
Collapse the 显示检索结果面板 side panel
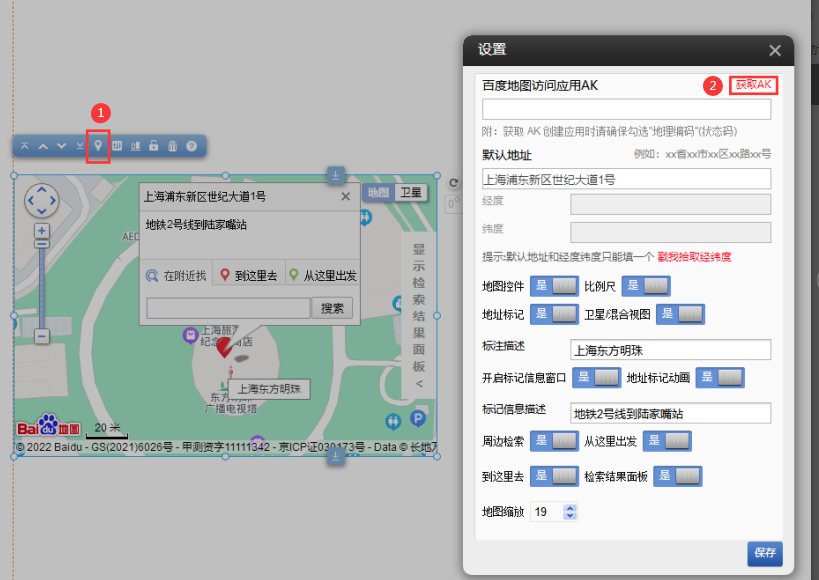coord(419,382)
